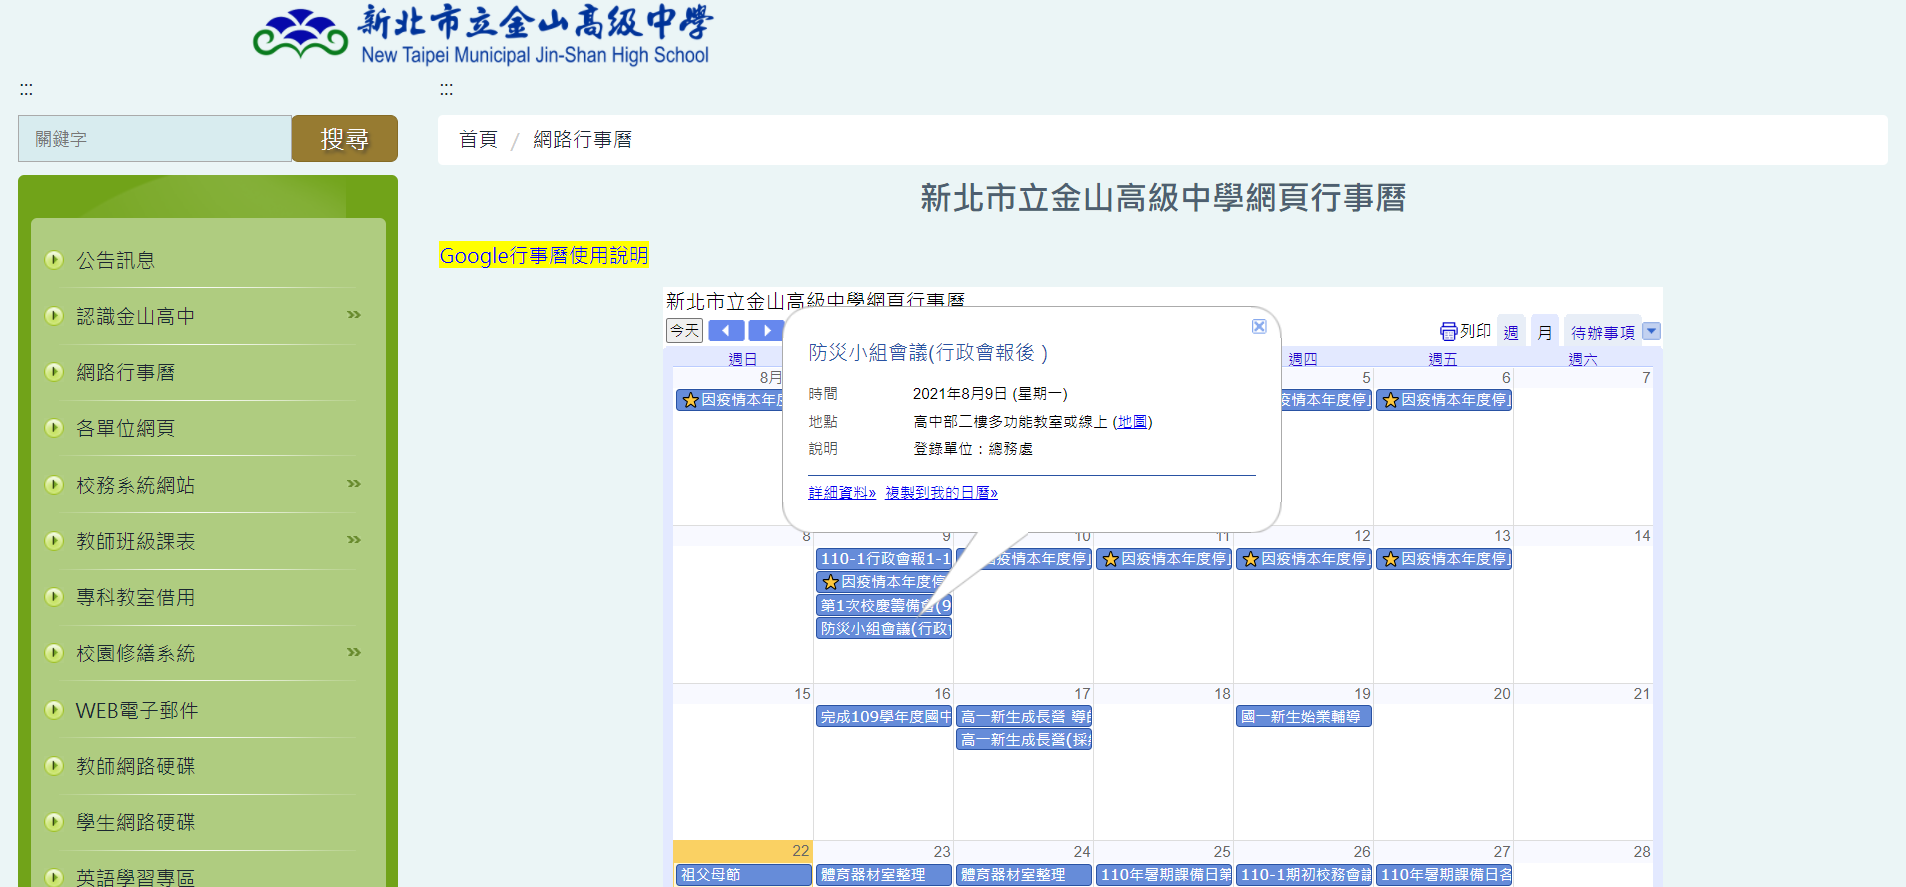Expand the 校園修繕系統 chevron
The width and height of the screenshot is (1906, 887).
tap(353, 652)
